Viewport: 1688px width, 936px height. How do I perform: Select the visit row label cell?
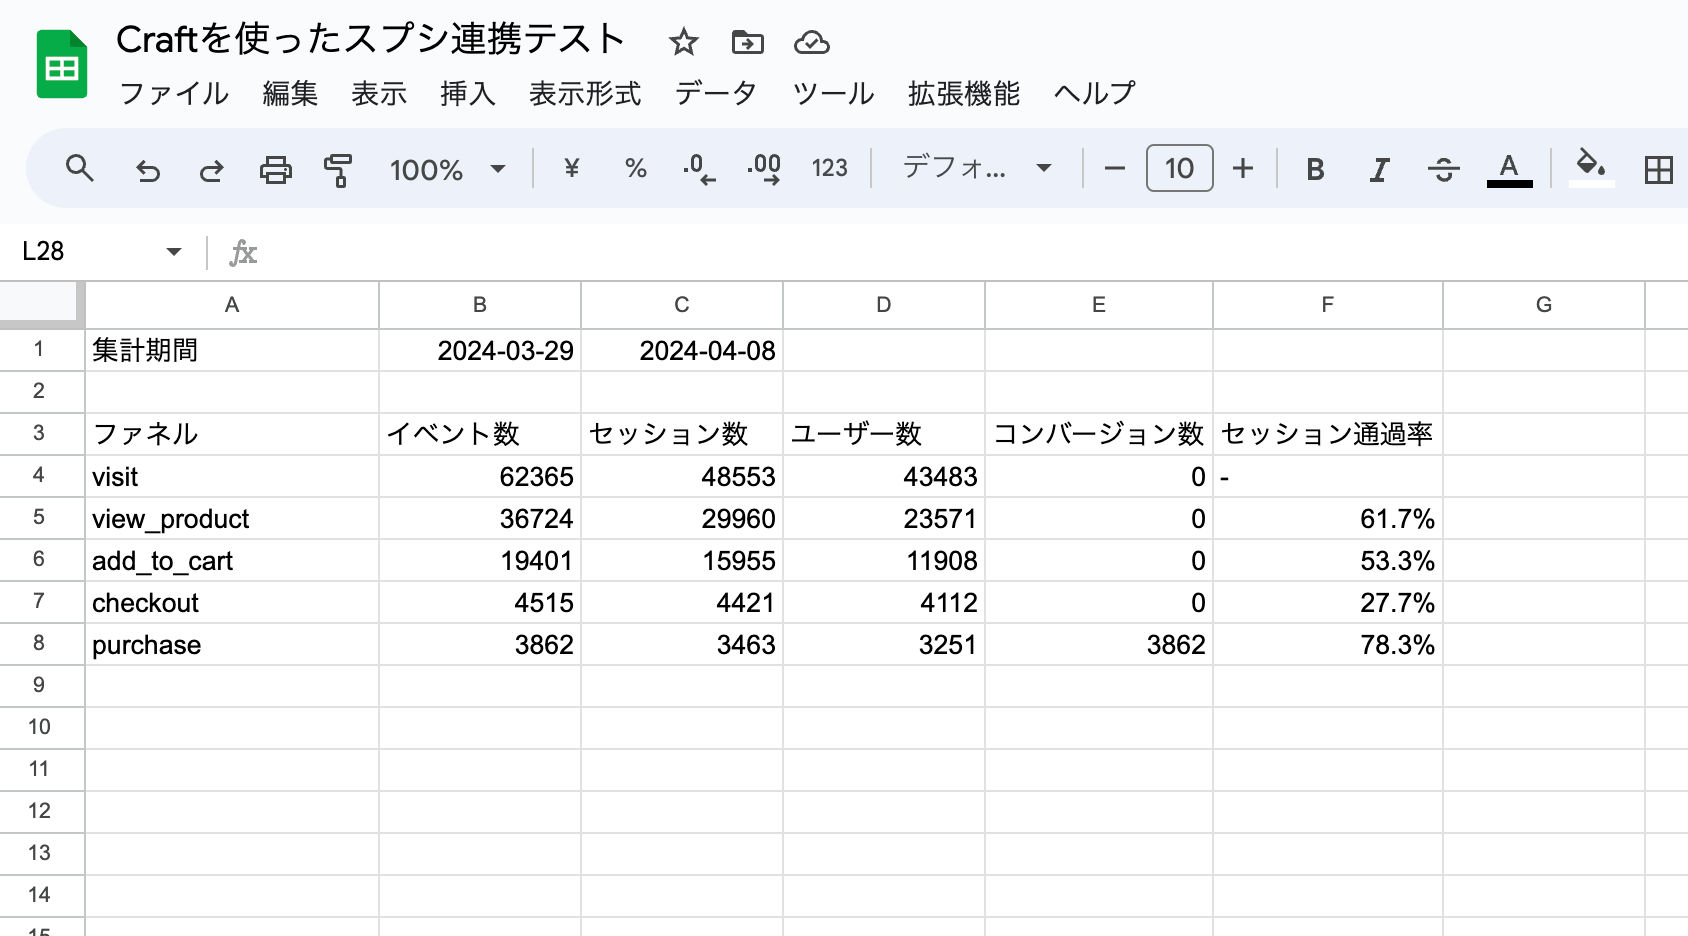click(232, 476)
